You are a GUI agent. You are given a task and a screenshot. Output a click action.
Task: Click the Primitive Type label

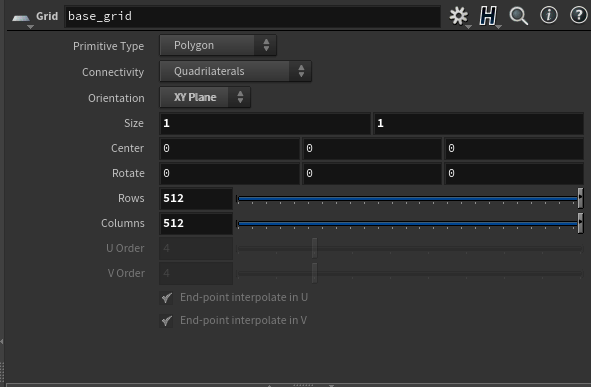pyautogui.click(x=109, y=46)
